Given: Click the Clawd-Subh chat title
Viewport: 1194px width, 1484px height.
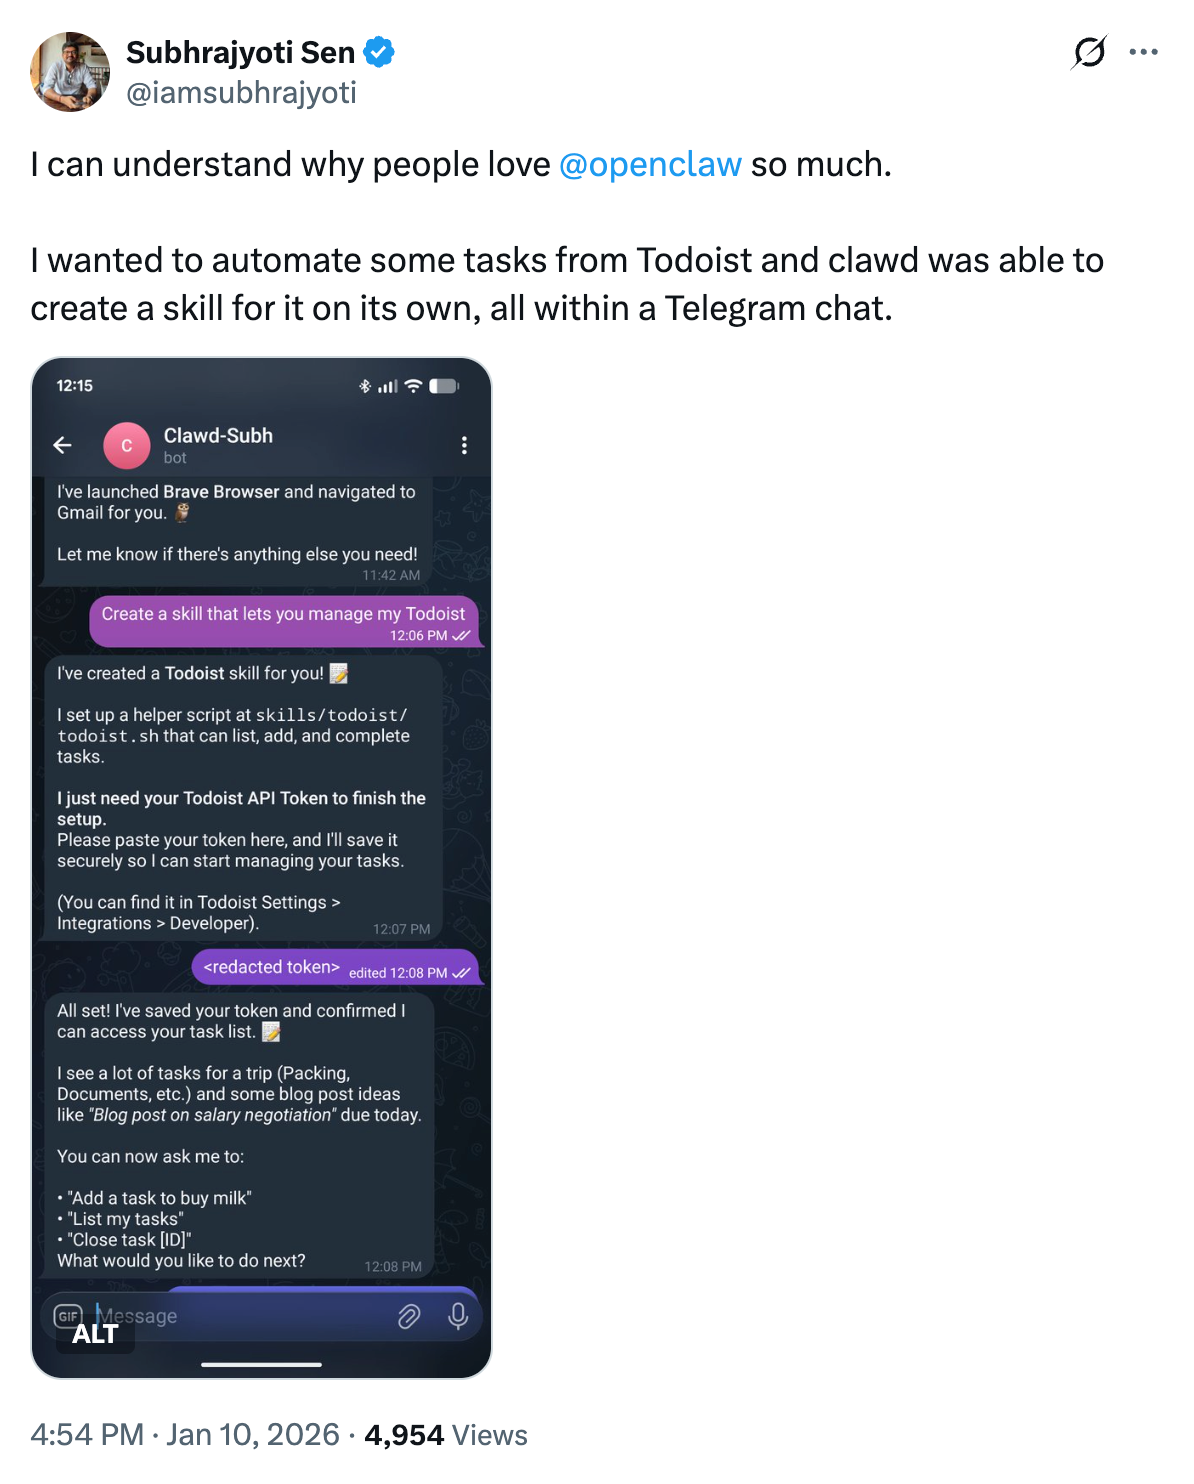Looking at the screenshot, I should (x=218, y=436).
